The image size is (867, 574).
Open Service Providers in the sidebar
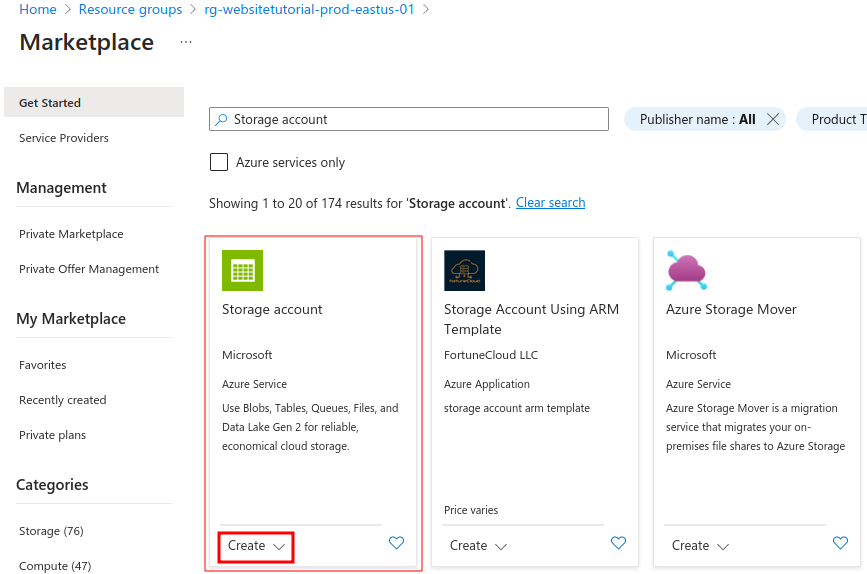(x=64, y=138)
